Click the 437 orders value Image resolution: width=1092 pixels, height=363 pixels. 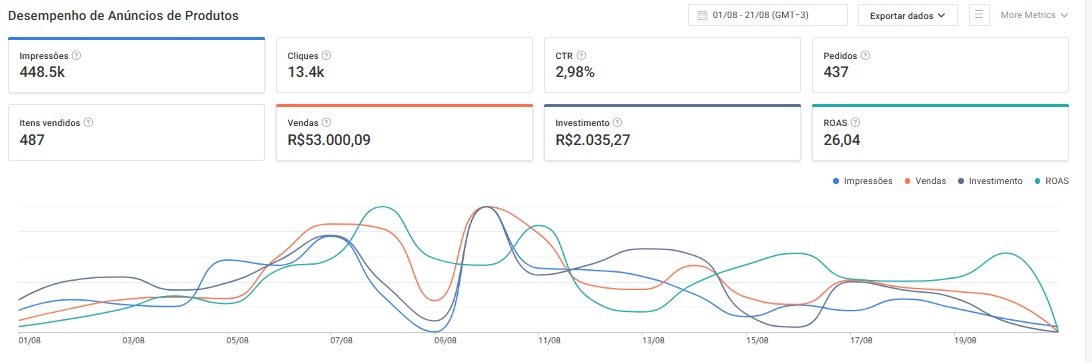(x=836, y=72)
